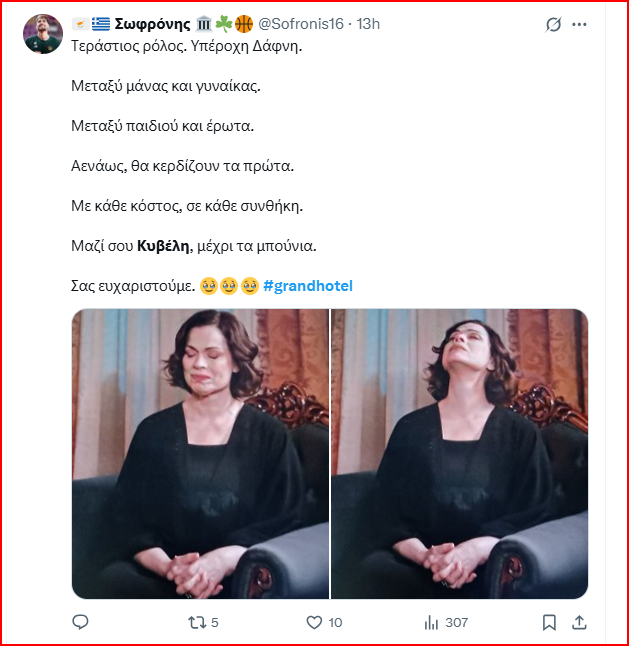629x646 pixels.
Task: Open view analytics bar-chart icon
Action: click(x=431, y=622)
